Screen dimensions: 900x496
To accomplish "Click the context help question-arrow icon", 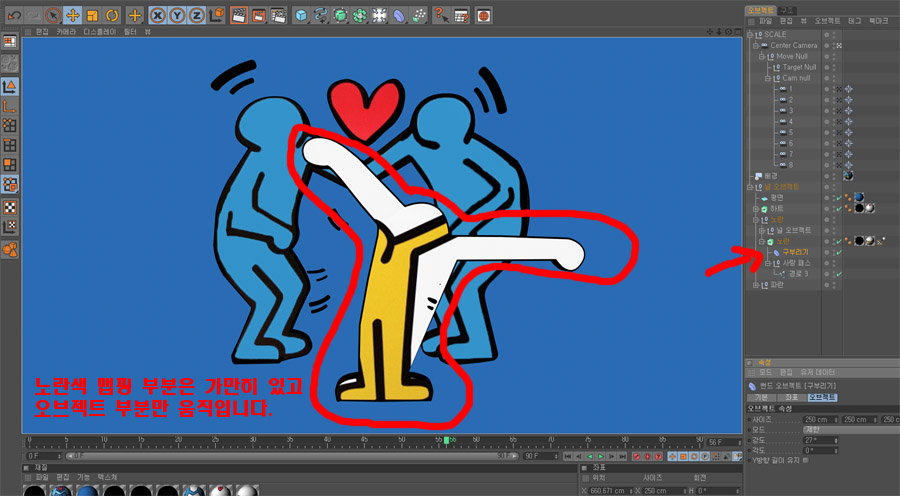I will click(x=441, y=16).
